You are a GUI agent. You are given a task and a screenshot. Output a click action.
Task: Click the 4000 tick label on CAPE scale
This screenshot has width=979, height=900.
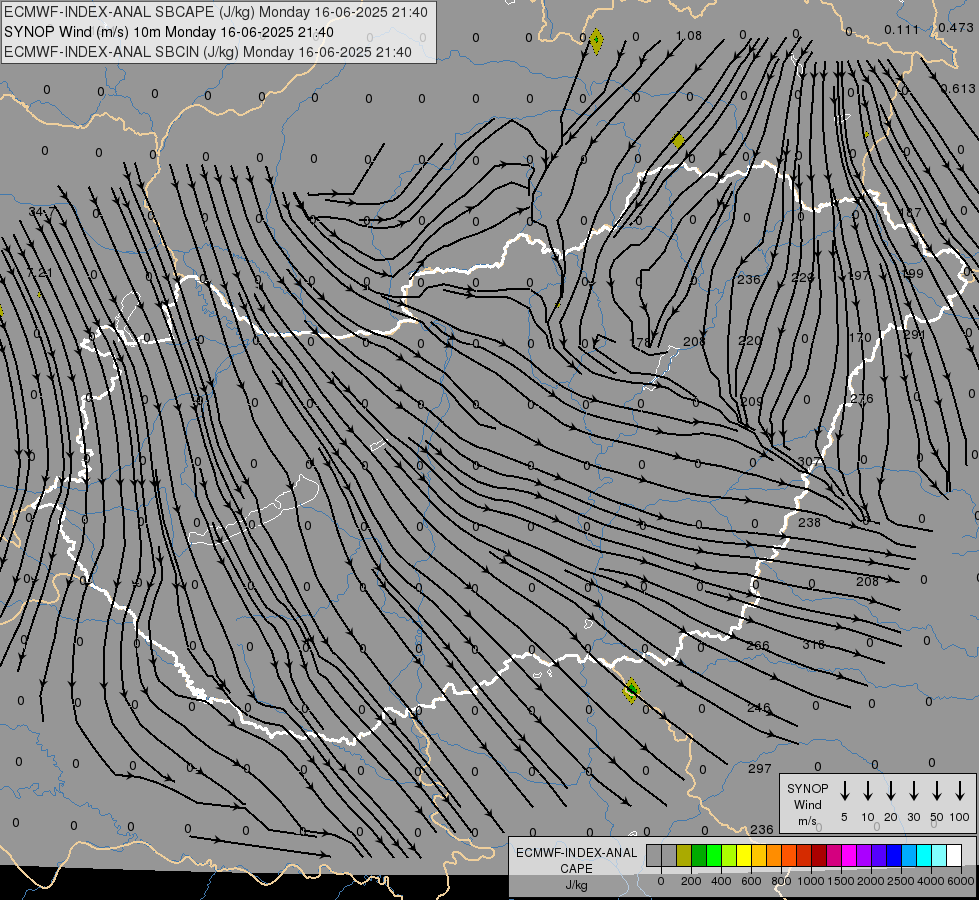931,881
